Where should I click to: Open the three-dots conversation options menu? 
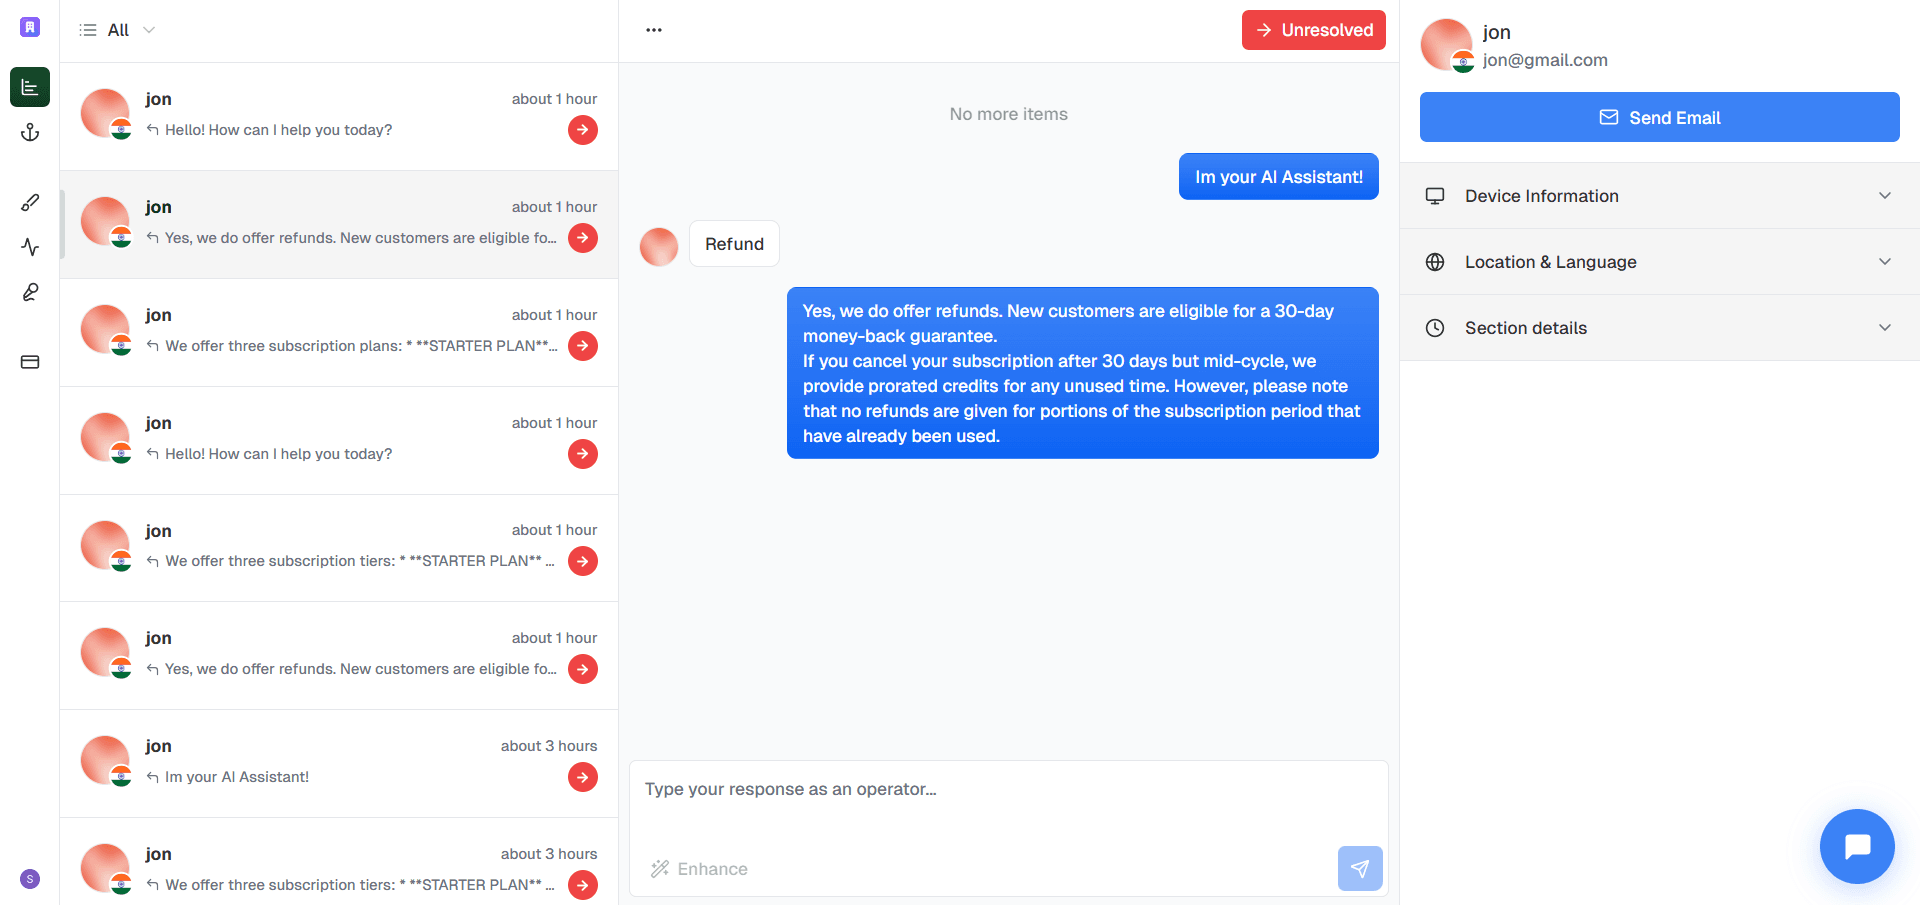tap(654, 30)
